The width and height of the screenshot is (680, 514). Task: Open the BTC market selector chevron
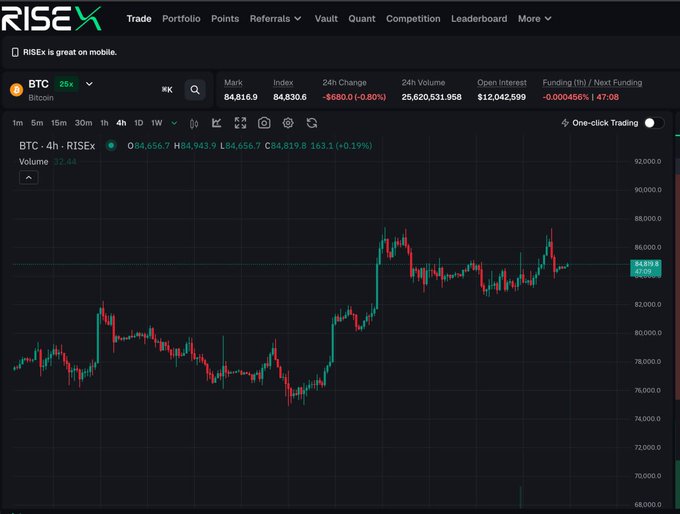click(x=89, y=84)
